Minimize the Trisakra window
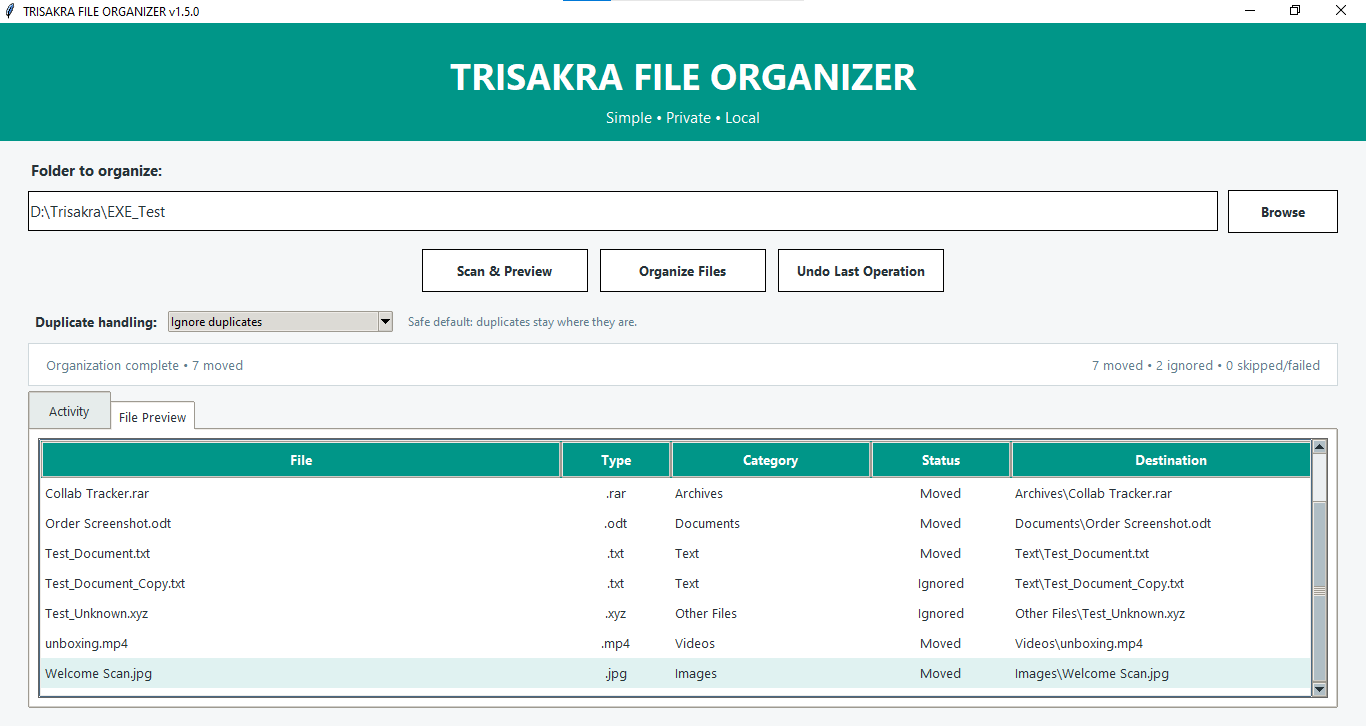 [1250, 11]
